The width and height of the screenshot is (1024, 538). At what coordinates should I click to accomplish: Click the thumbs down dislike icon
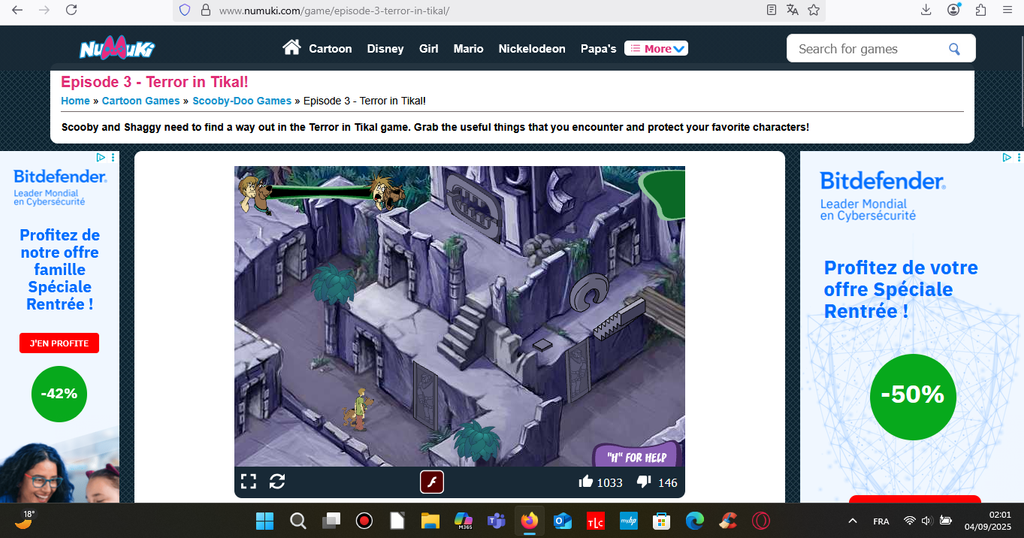click(x=644, y=482)
